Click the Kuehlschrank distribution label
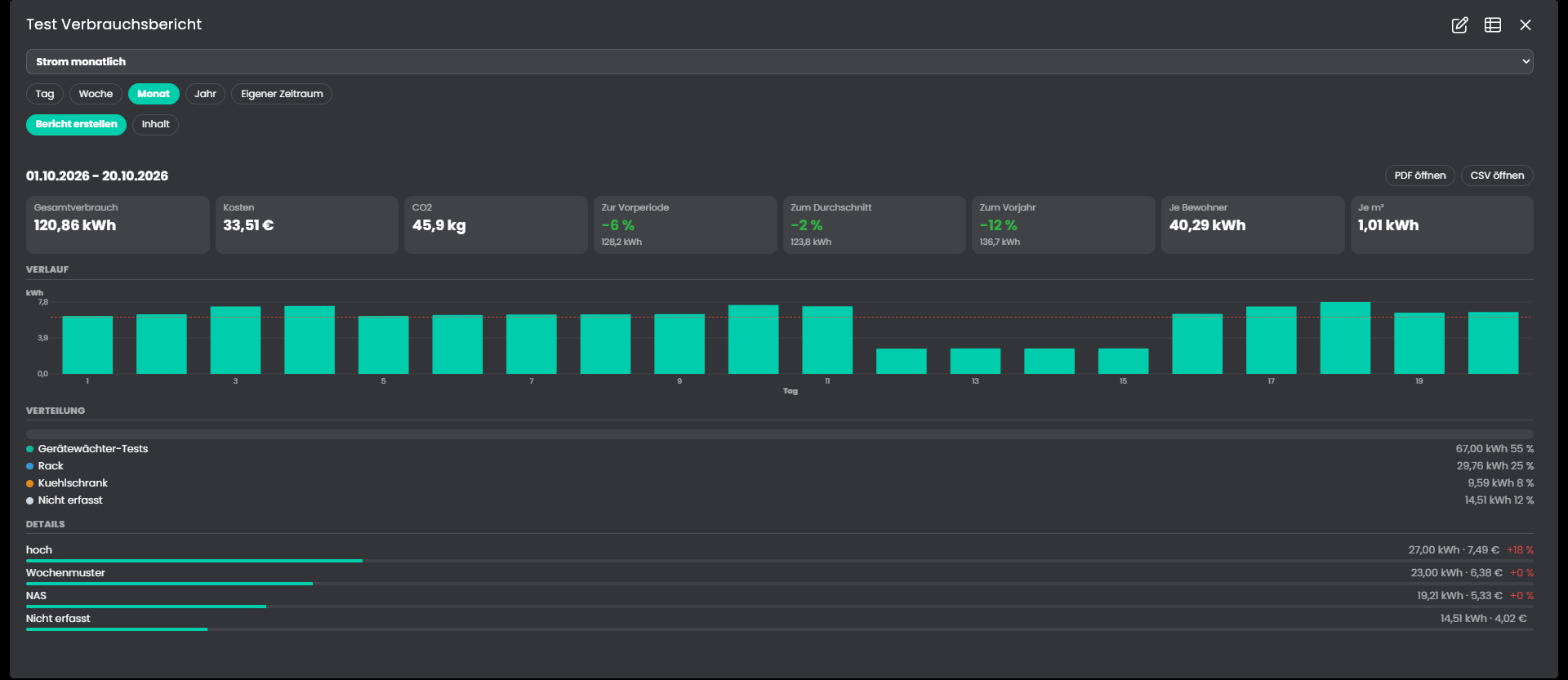This screenshot has height=680, width=1568. [x=73, y=483]
